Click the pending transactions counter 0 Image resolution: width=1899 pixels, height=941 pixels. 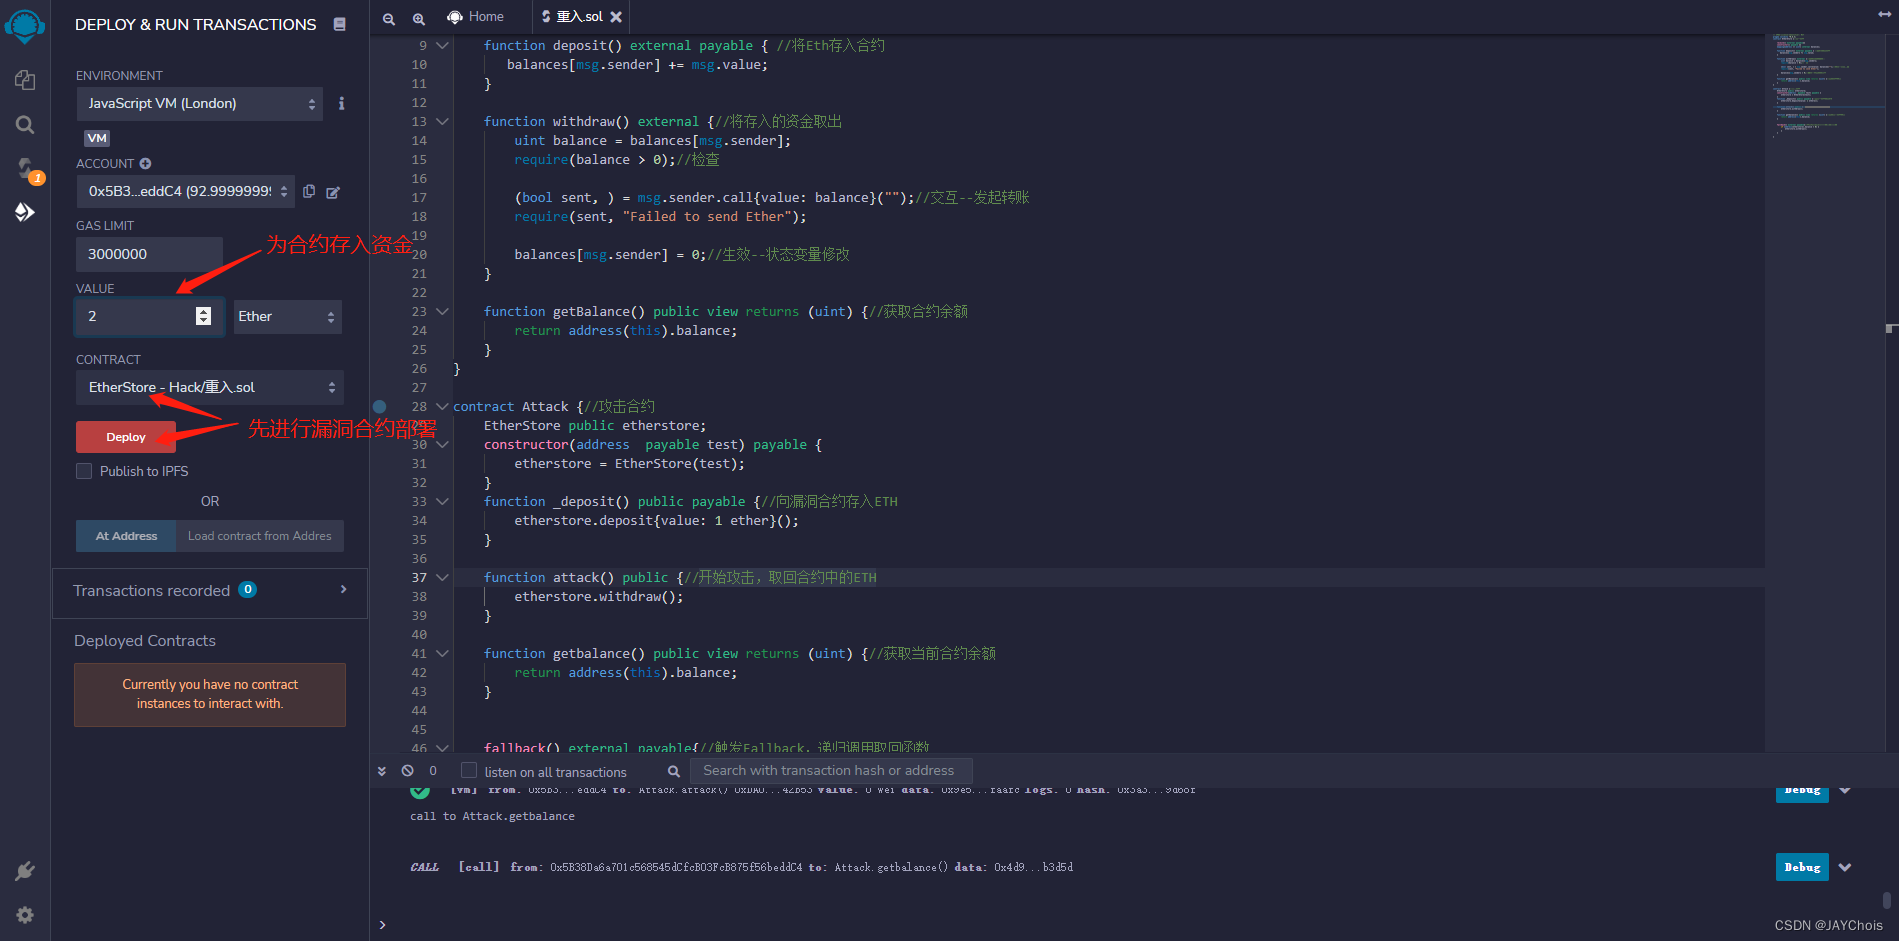433,771
